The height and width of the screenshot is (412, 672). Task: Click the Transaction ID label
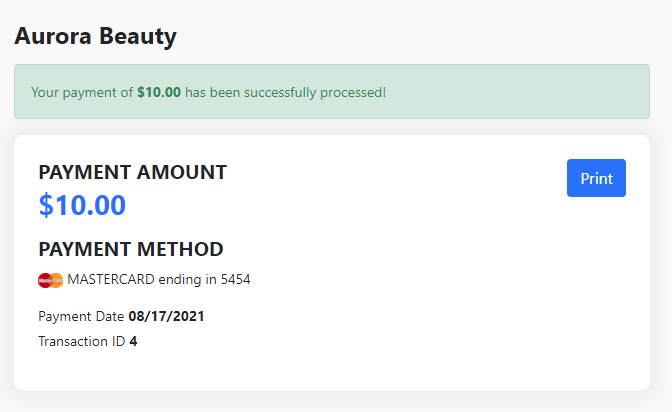(81, 341)
